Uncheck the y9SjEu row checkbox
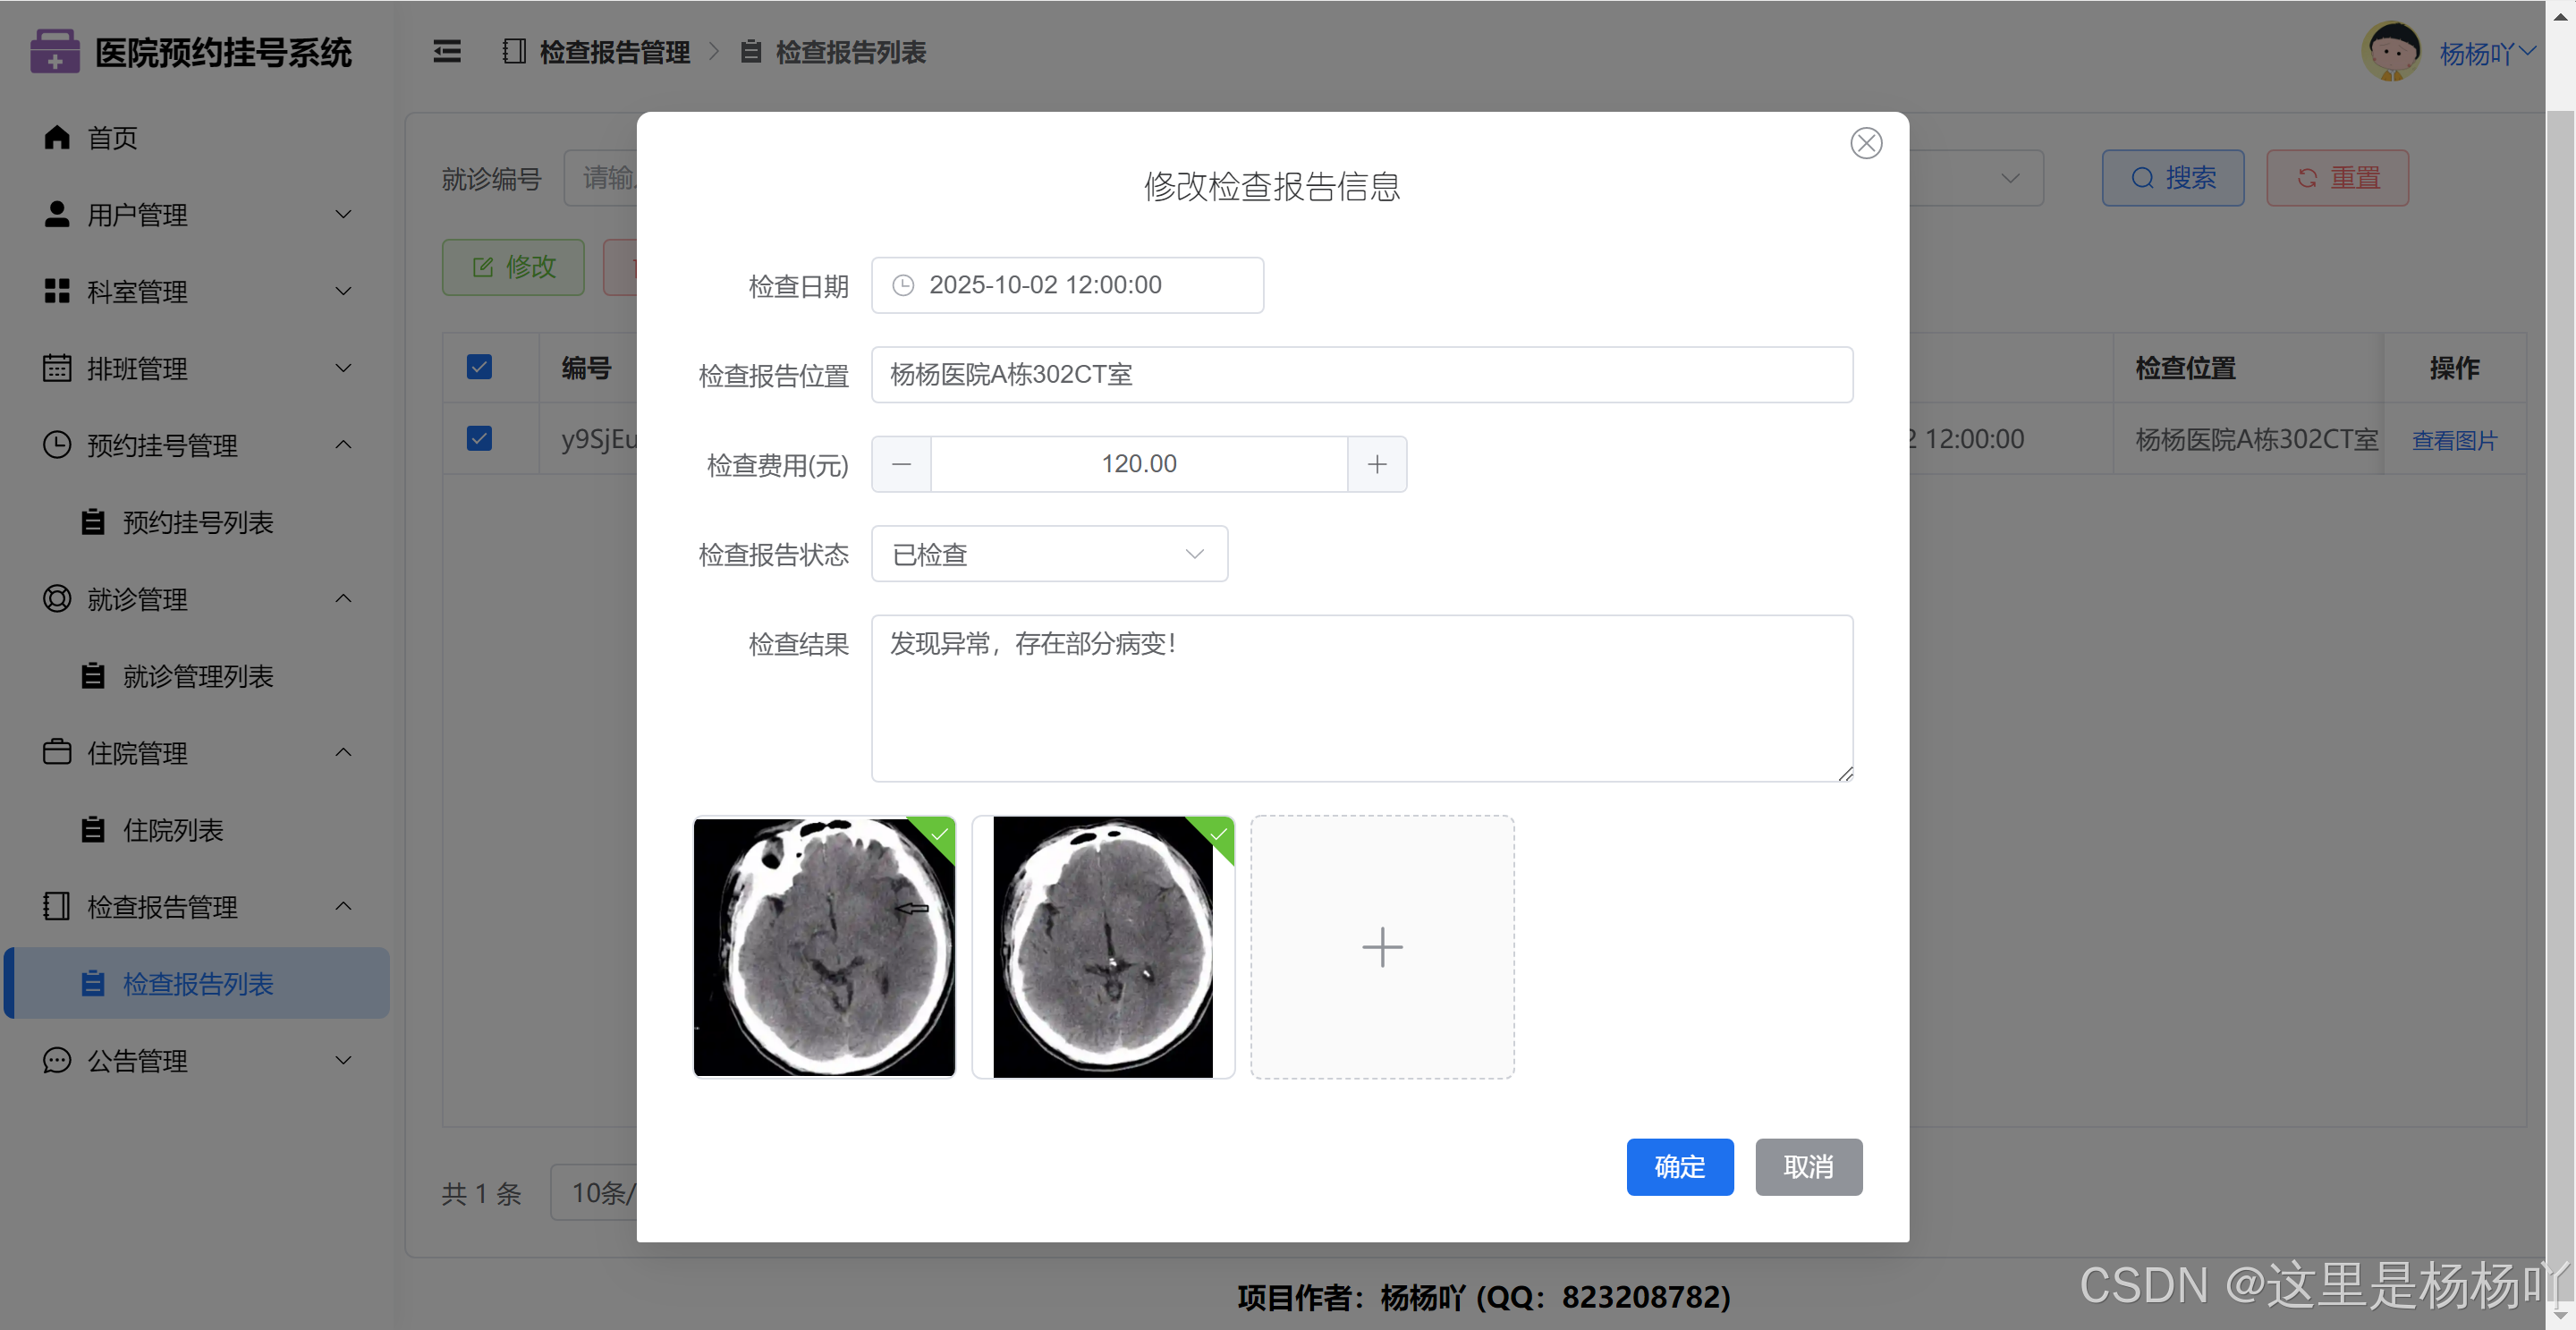The width and height of the screenshot is (2576, 1330). (479, 438)
